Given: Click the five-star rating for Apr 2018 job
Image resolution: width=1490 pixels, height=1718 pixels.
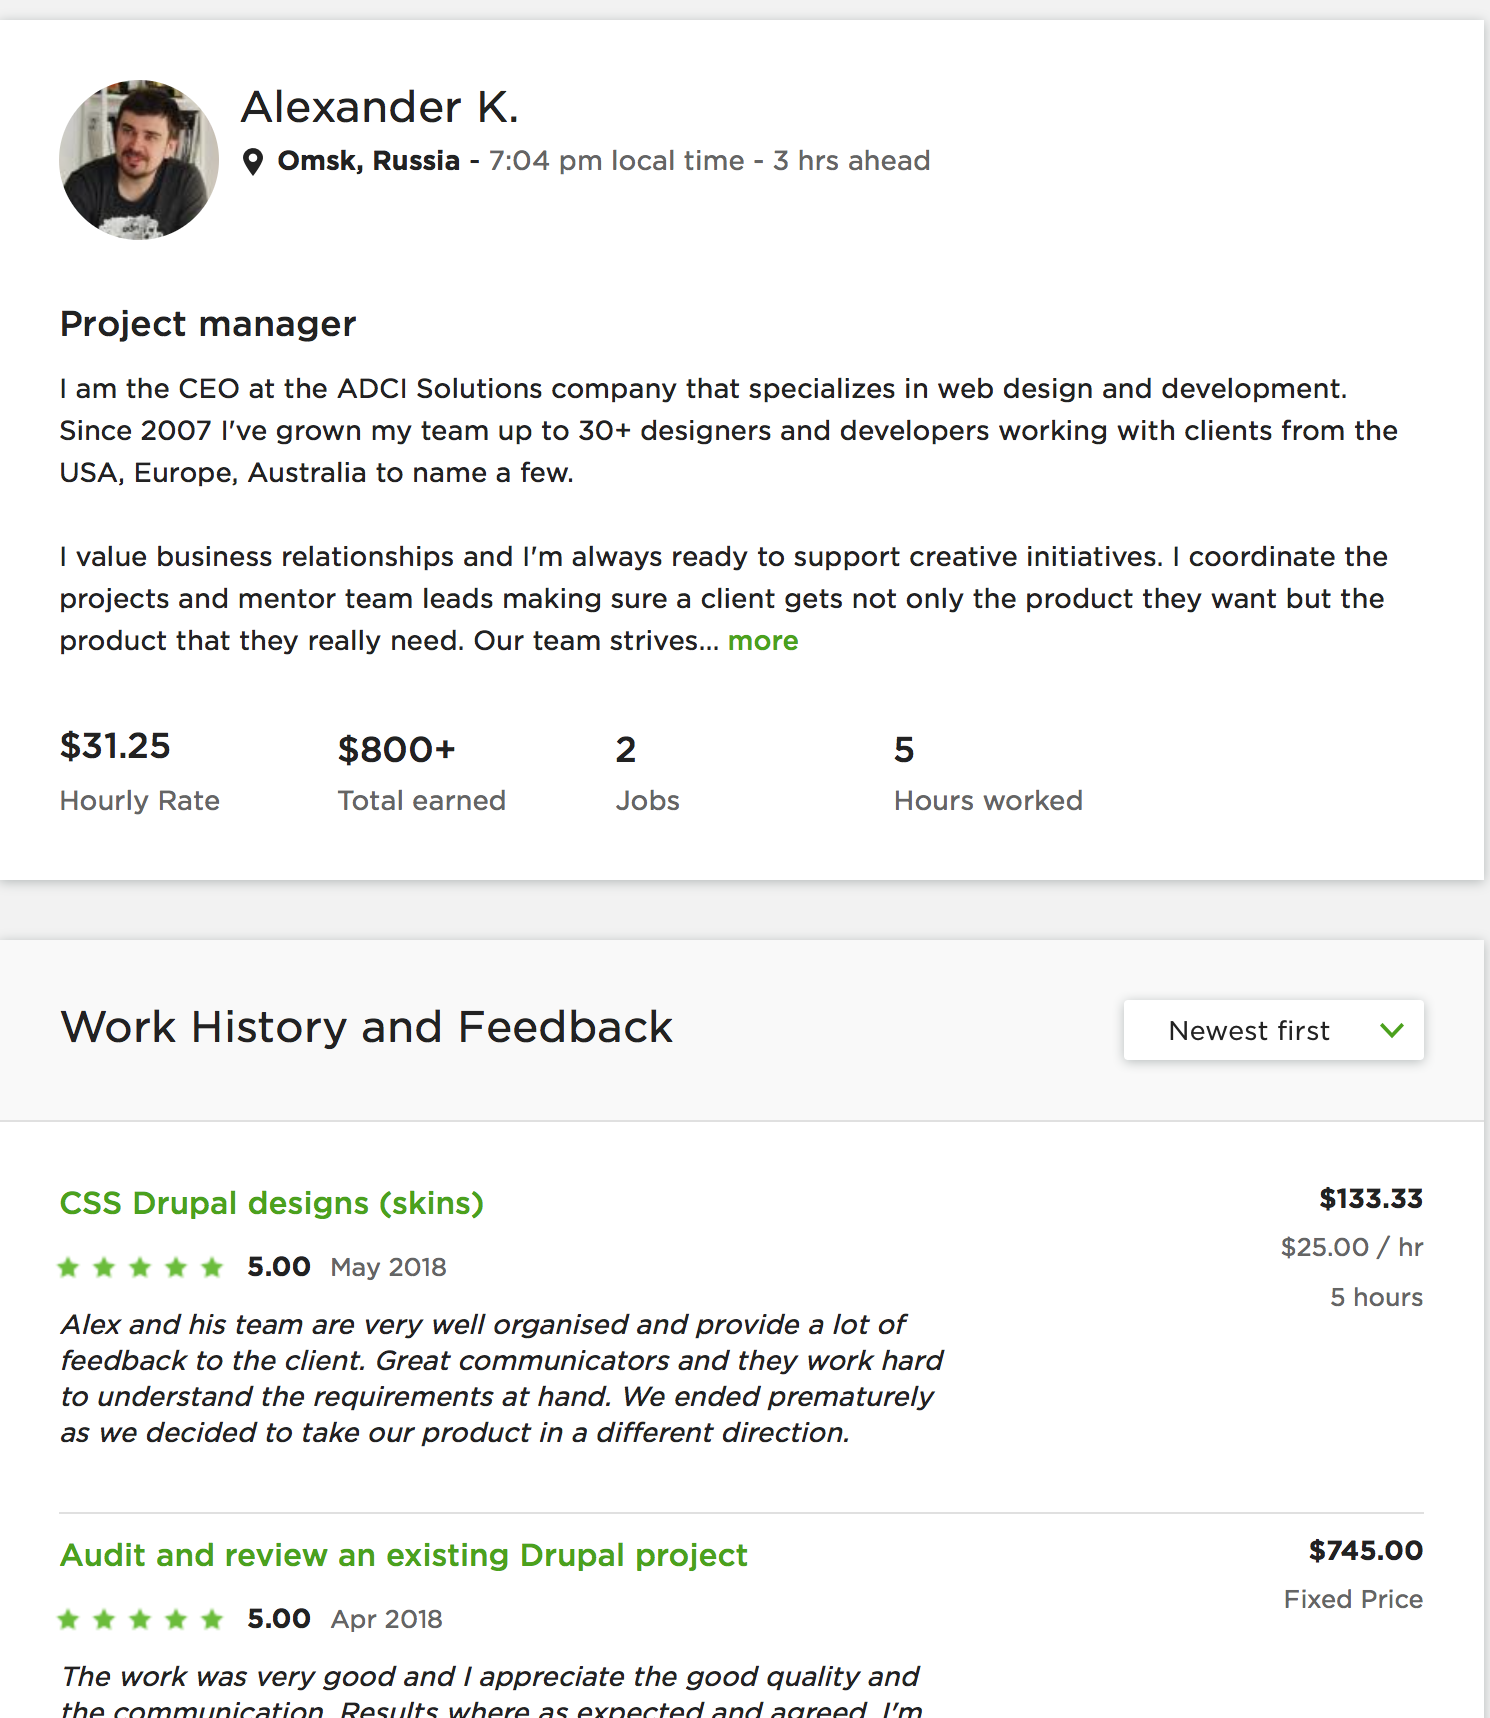Looking at the screenshot, I should tap(140, 1620).
